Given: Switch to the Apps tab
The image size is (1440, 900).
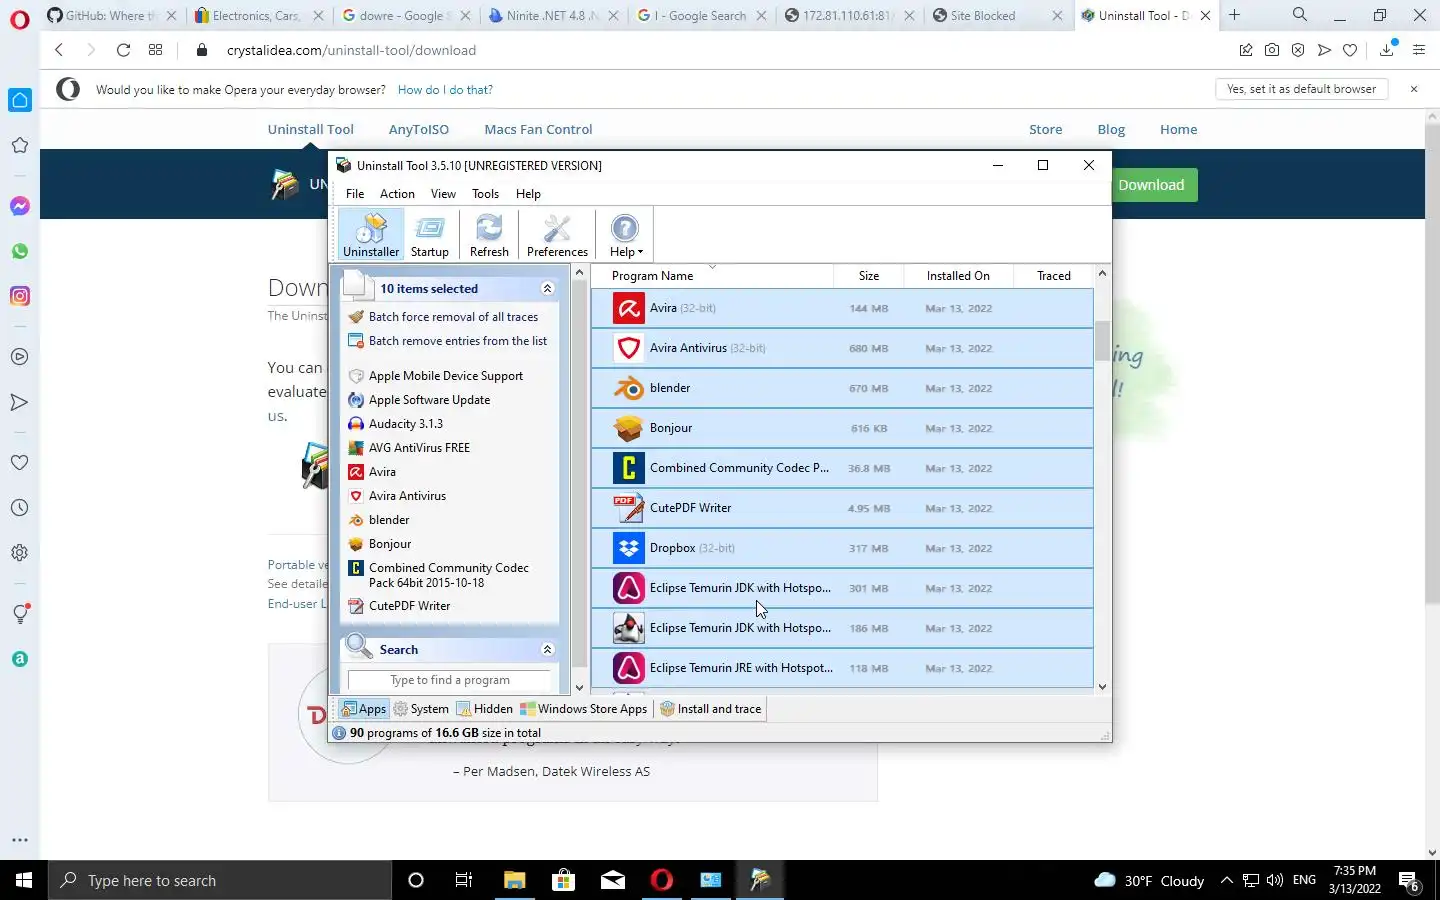Looking at the screenshot, I should (364, 709).
